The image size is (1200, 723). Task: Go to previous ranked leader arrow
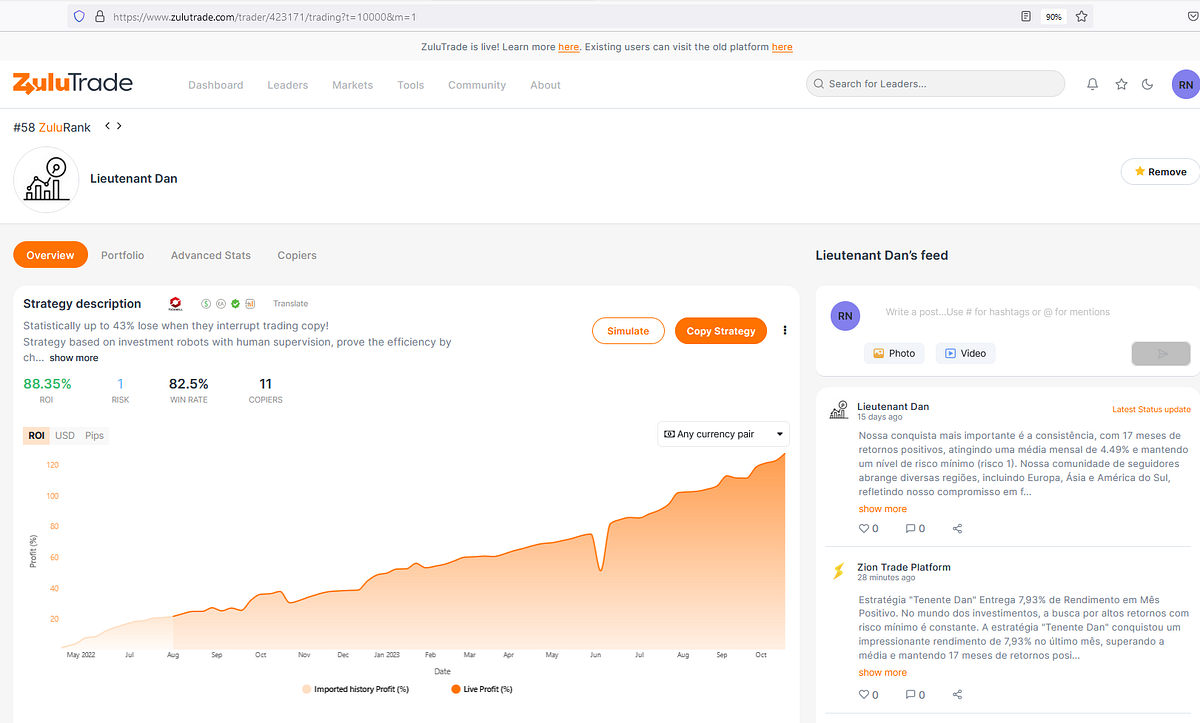[107, 126]
